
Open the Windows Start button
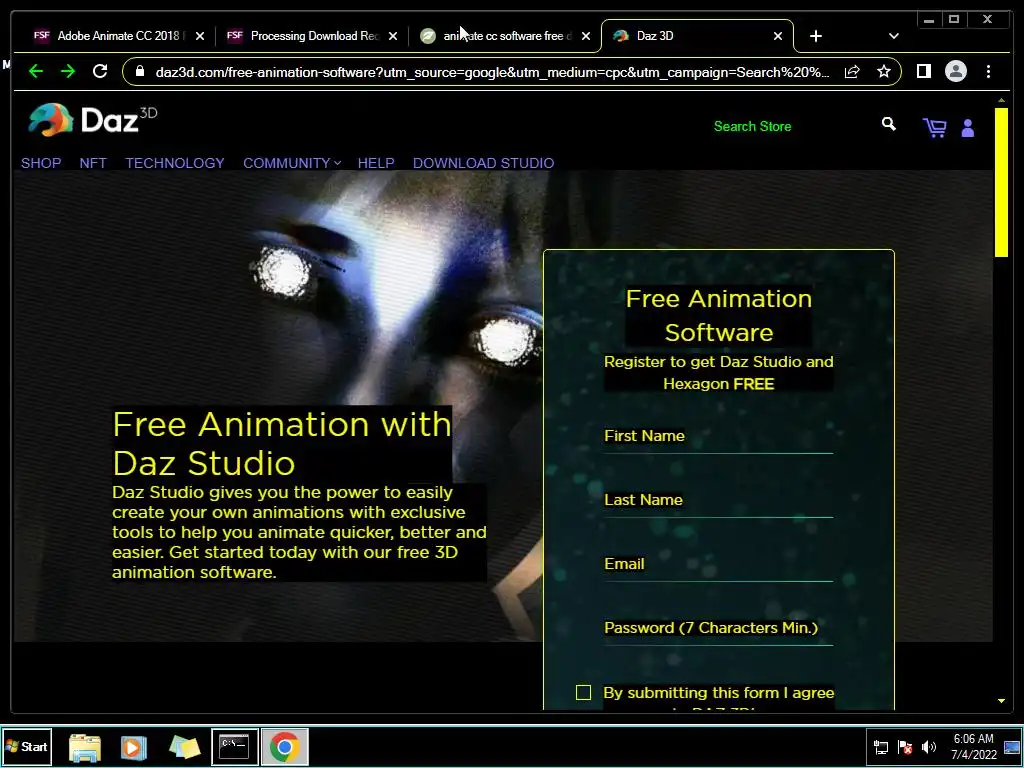tap(27, 746)
